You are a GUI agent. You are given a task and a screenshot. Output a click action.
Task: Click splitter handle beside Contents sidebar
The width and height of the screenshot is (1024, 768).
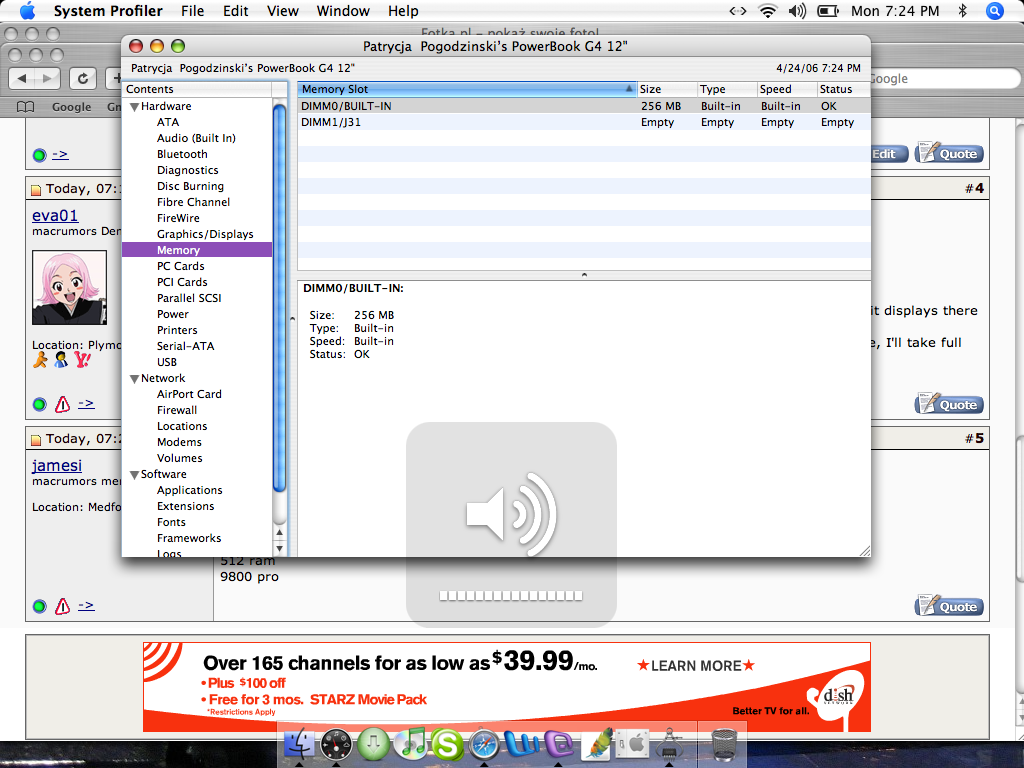[292, 319]
